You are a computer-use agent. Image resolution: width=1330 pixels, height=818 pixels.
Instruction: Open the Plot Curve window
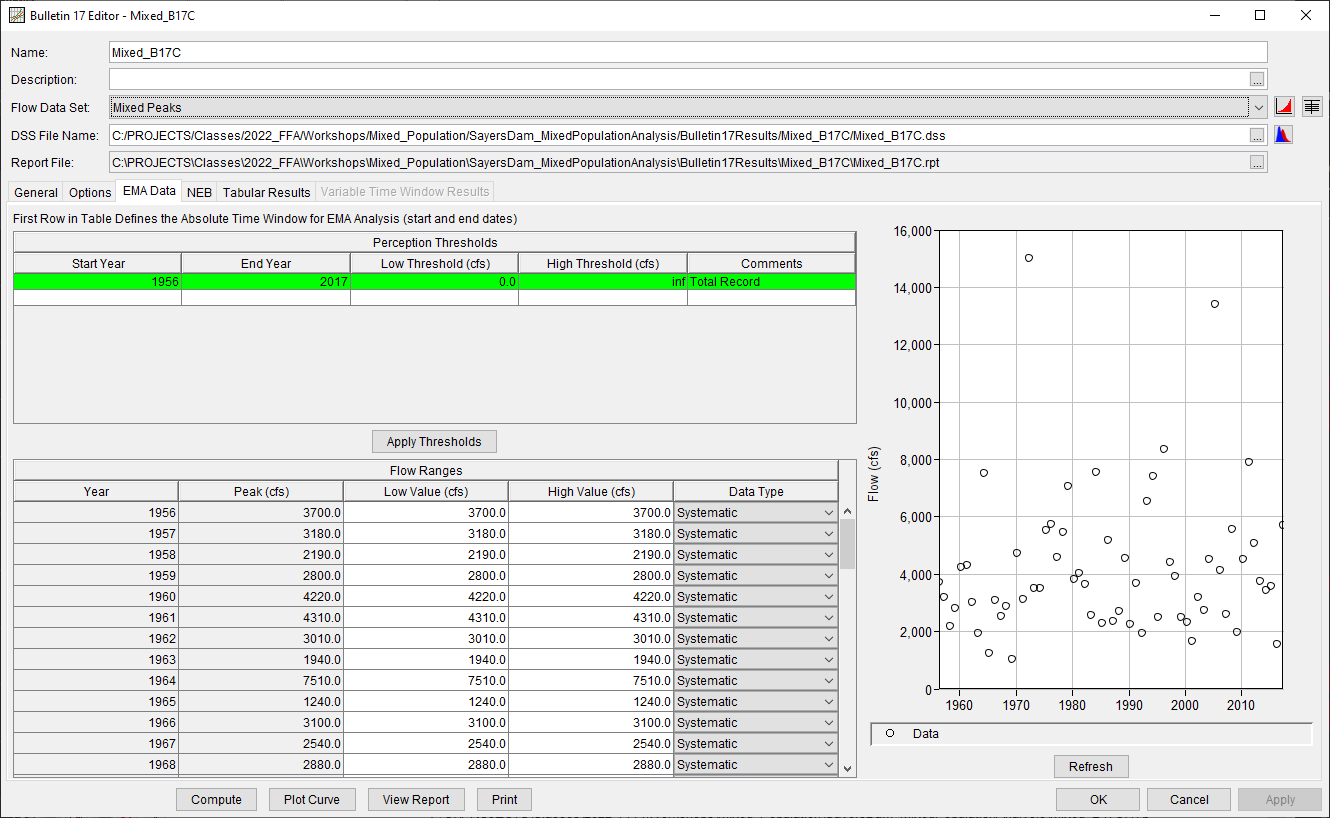click(313, 799)
